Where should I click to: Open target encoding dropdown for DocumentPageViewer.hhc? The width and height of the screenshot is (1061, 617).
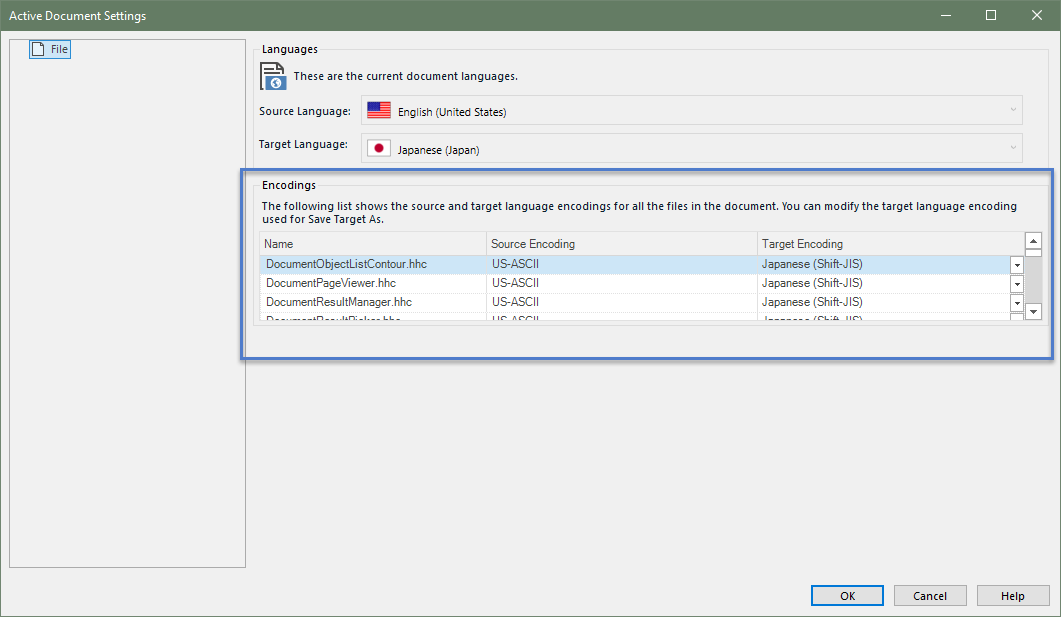[x=1016, y=283]
